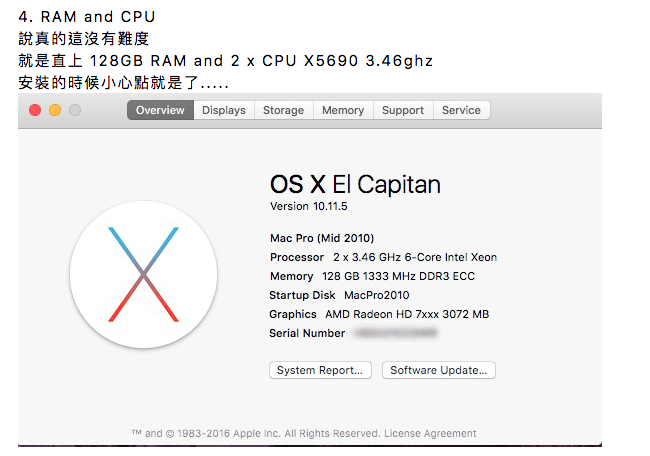Viewport: 650px width, 456px height.
Task: Switch to the Overview tab
Action: coord(160,110)
